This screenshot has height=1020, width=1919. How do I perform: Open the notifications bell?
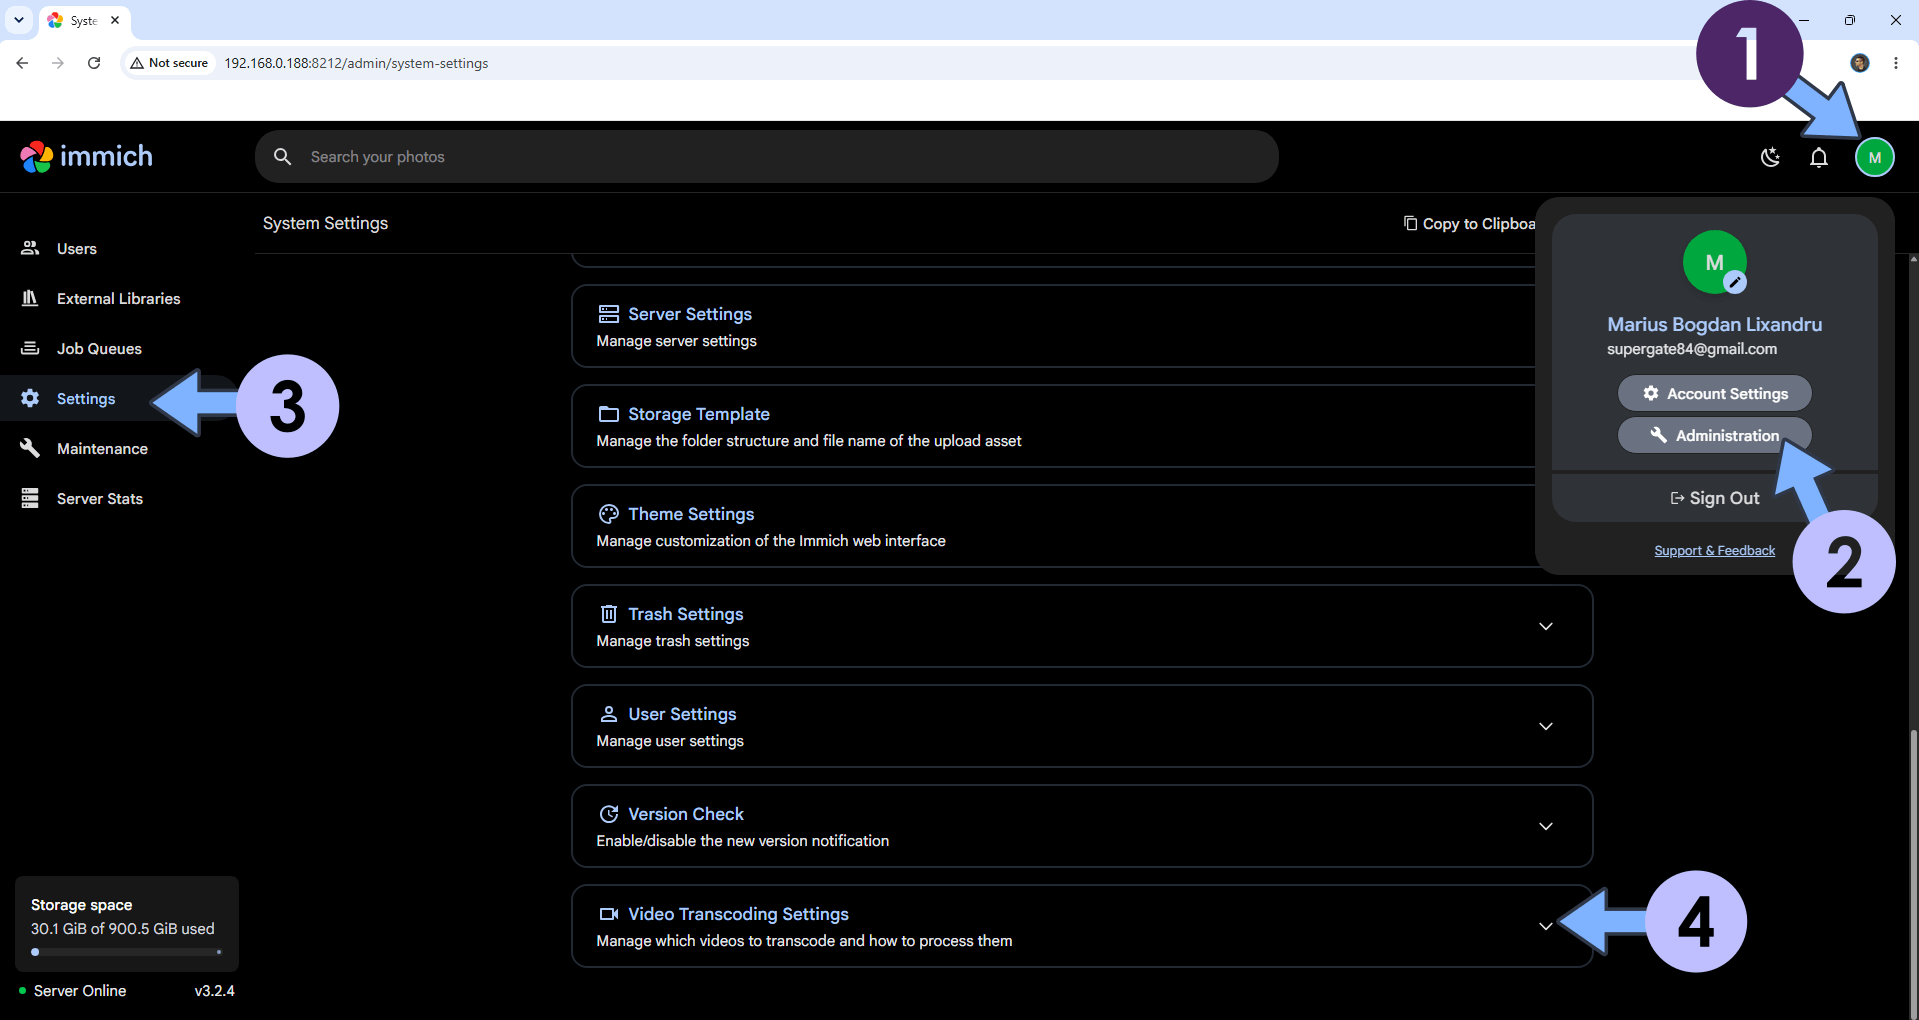pos(1819,157)
